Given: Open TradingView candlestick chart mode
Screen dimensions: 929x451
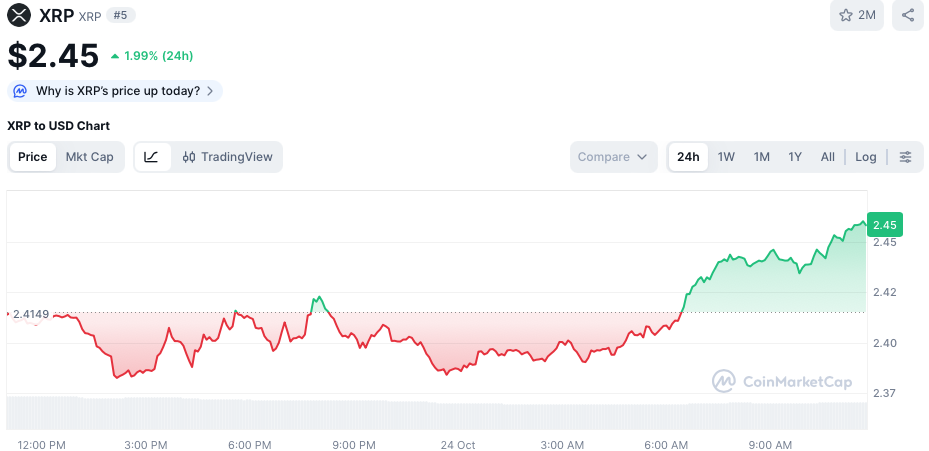Looking at the screenshot, I should point(227,157).
